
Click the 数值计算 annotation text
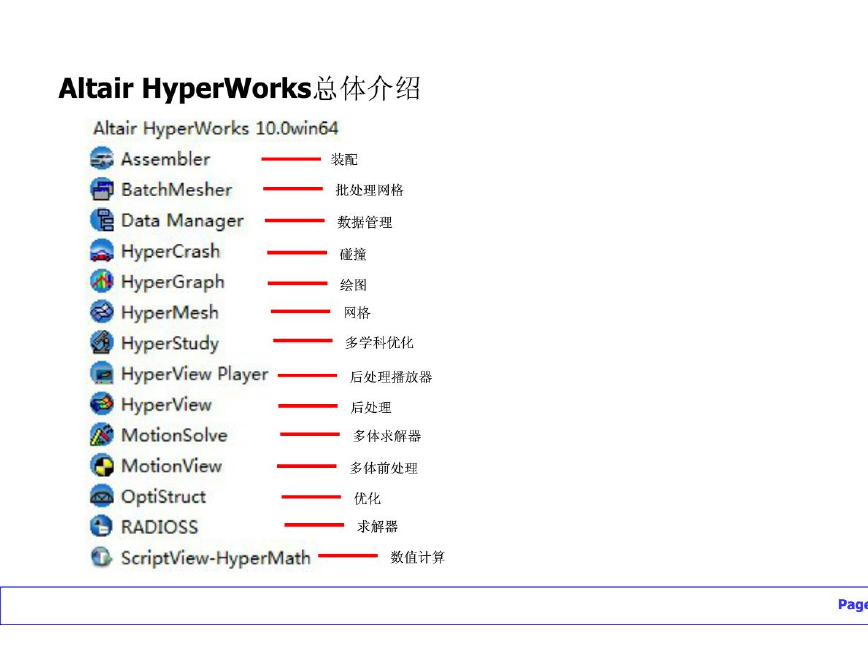417,557
